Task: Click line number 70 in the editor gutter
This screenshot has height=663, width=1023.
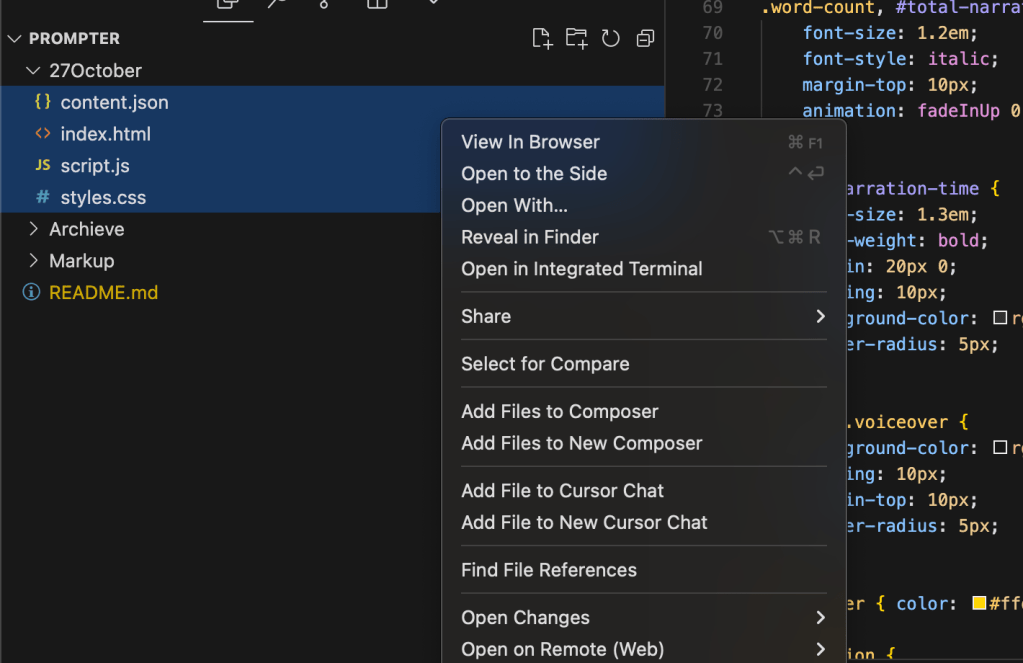Action: (x=712, y=33)
